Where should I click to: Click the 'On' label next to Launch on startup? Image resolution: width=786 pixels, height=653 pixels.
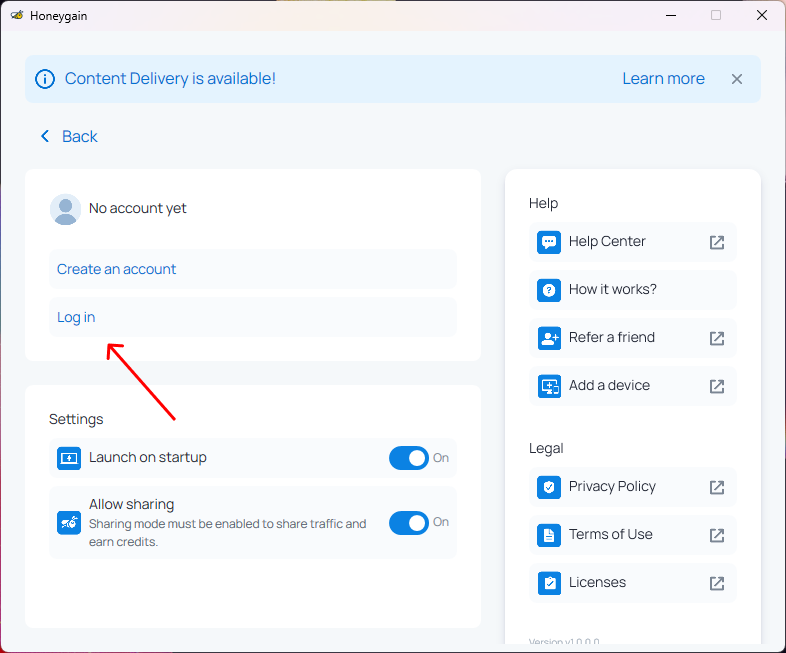[x=441, y=458]
